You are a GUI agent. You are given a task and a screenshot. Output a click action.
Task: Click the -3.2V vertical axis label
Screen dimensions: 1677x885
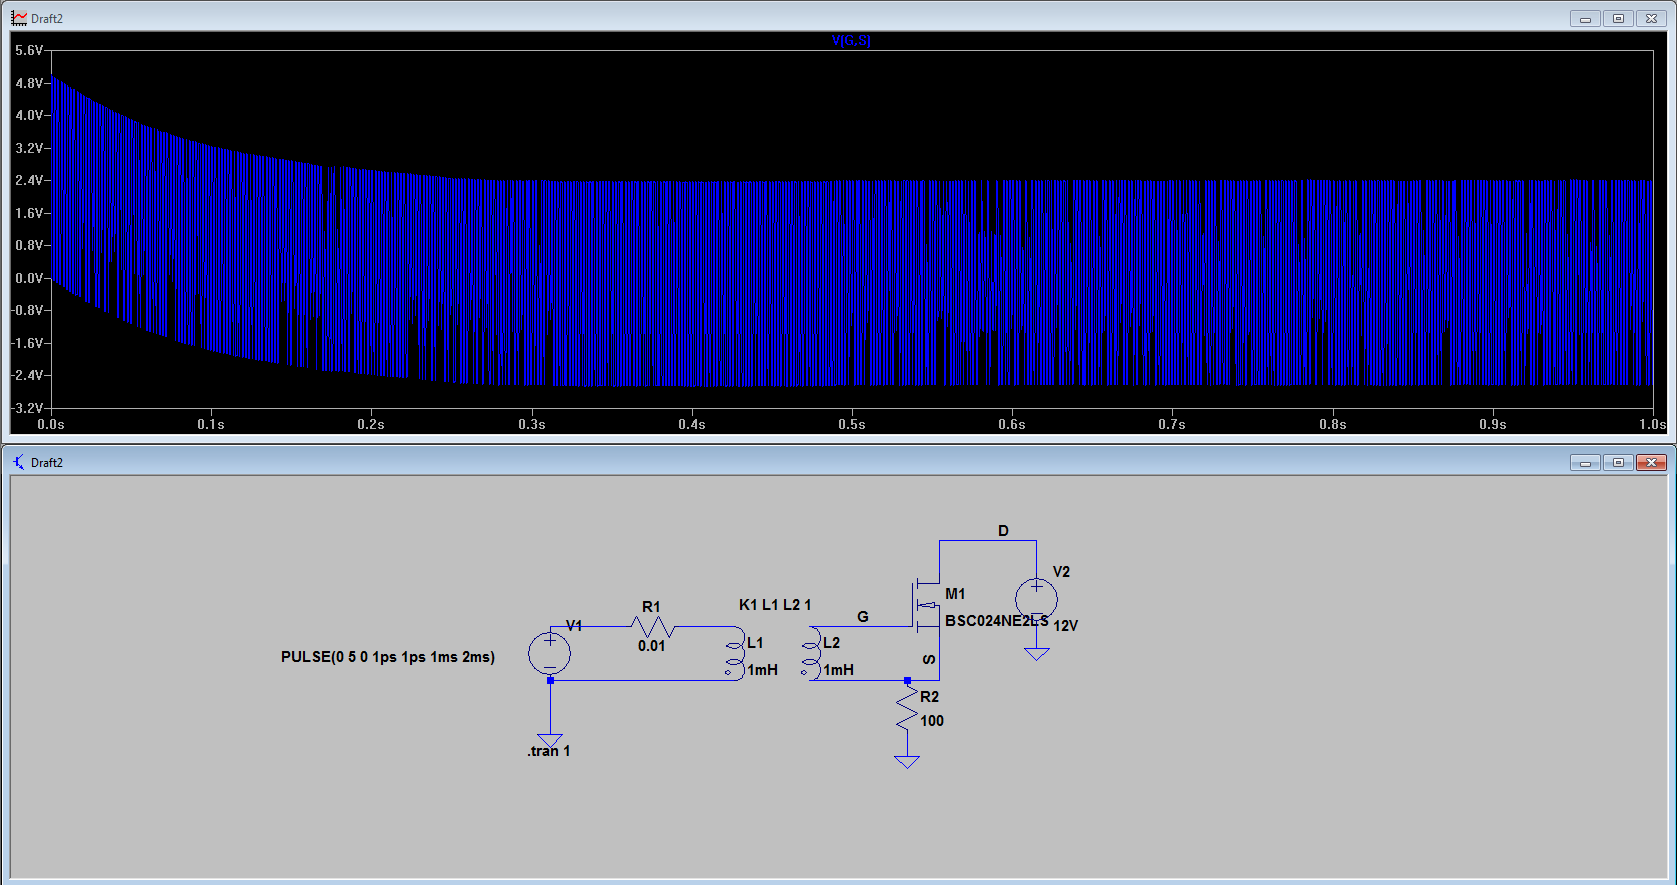[27, 408]
